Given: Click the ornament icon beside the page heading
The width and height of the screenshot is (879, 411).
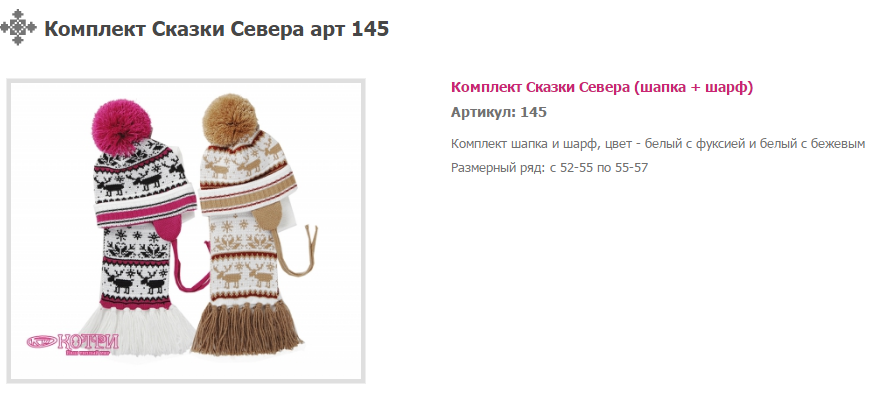Looking at the screenshot, I should (18, 27).
